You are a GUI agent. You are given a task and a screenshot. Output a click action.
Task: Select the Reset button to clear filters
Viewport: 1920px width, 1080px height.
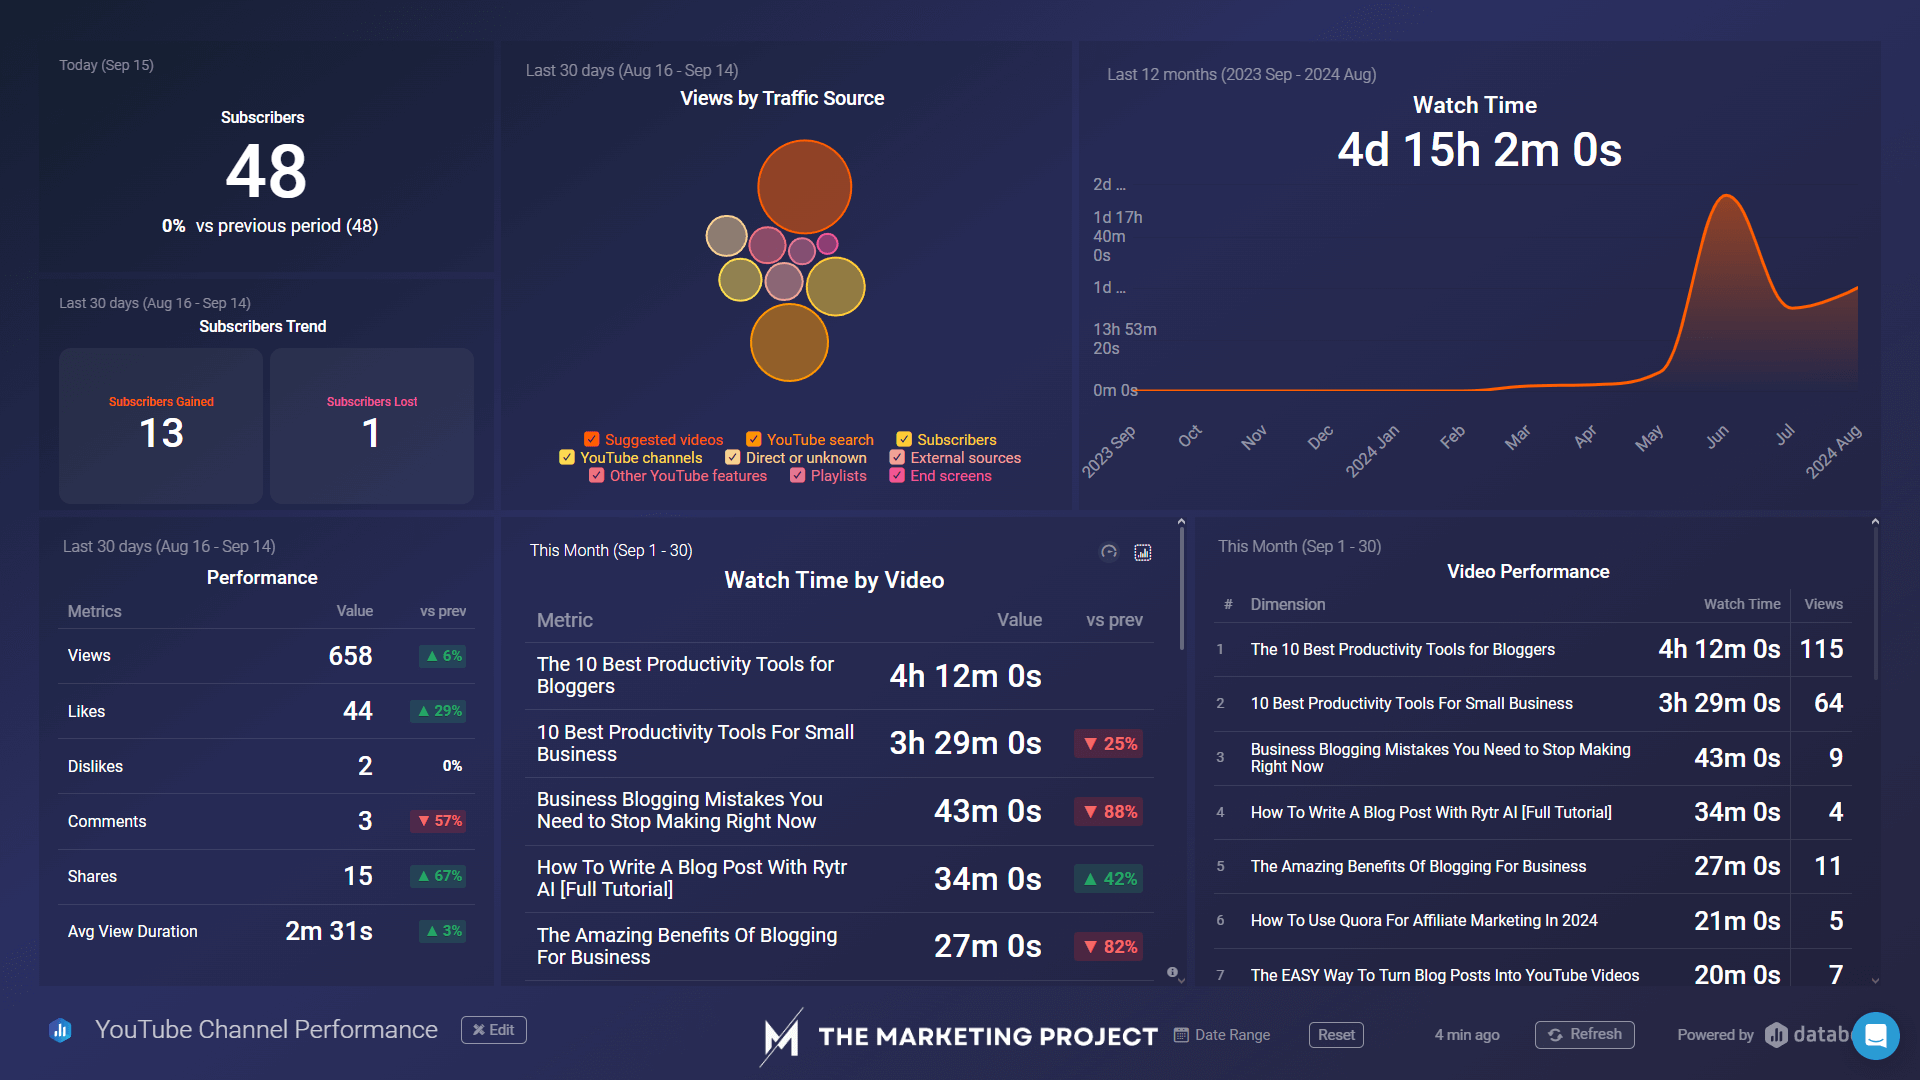pyautogui.click(x=1336, y=1031)
